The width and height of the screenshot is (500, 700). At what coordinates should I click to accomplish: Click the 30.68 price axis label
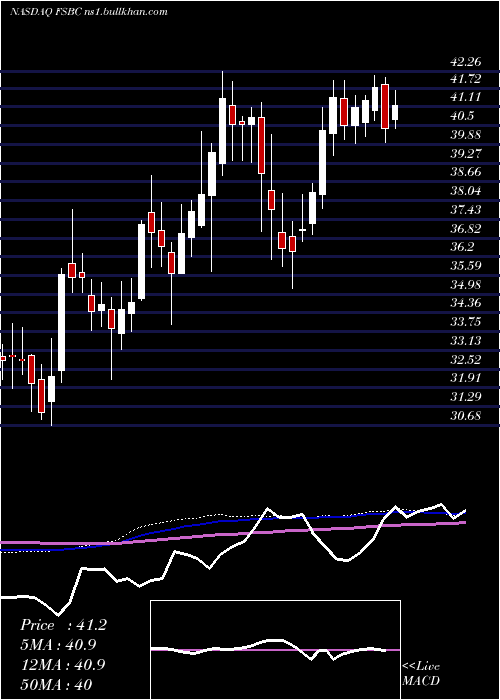click(x=466, y=416)
